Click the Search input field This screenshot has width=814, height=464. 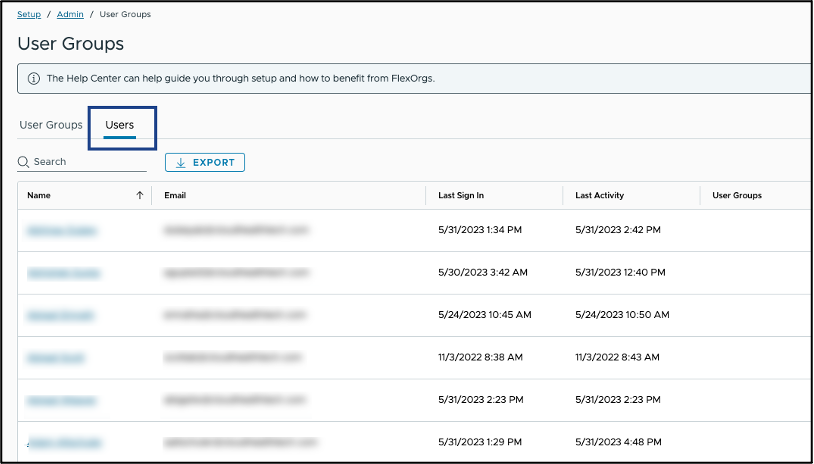(x=82, y=162)
